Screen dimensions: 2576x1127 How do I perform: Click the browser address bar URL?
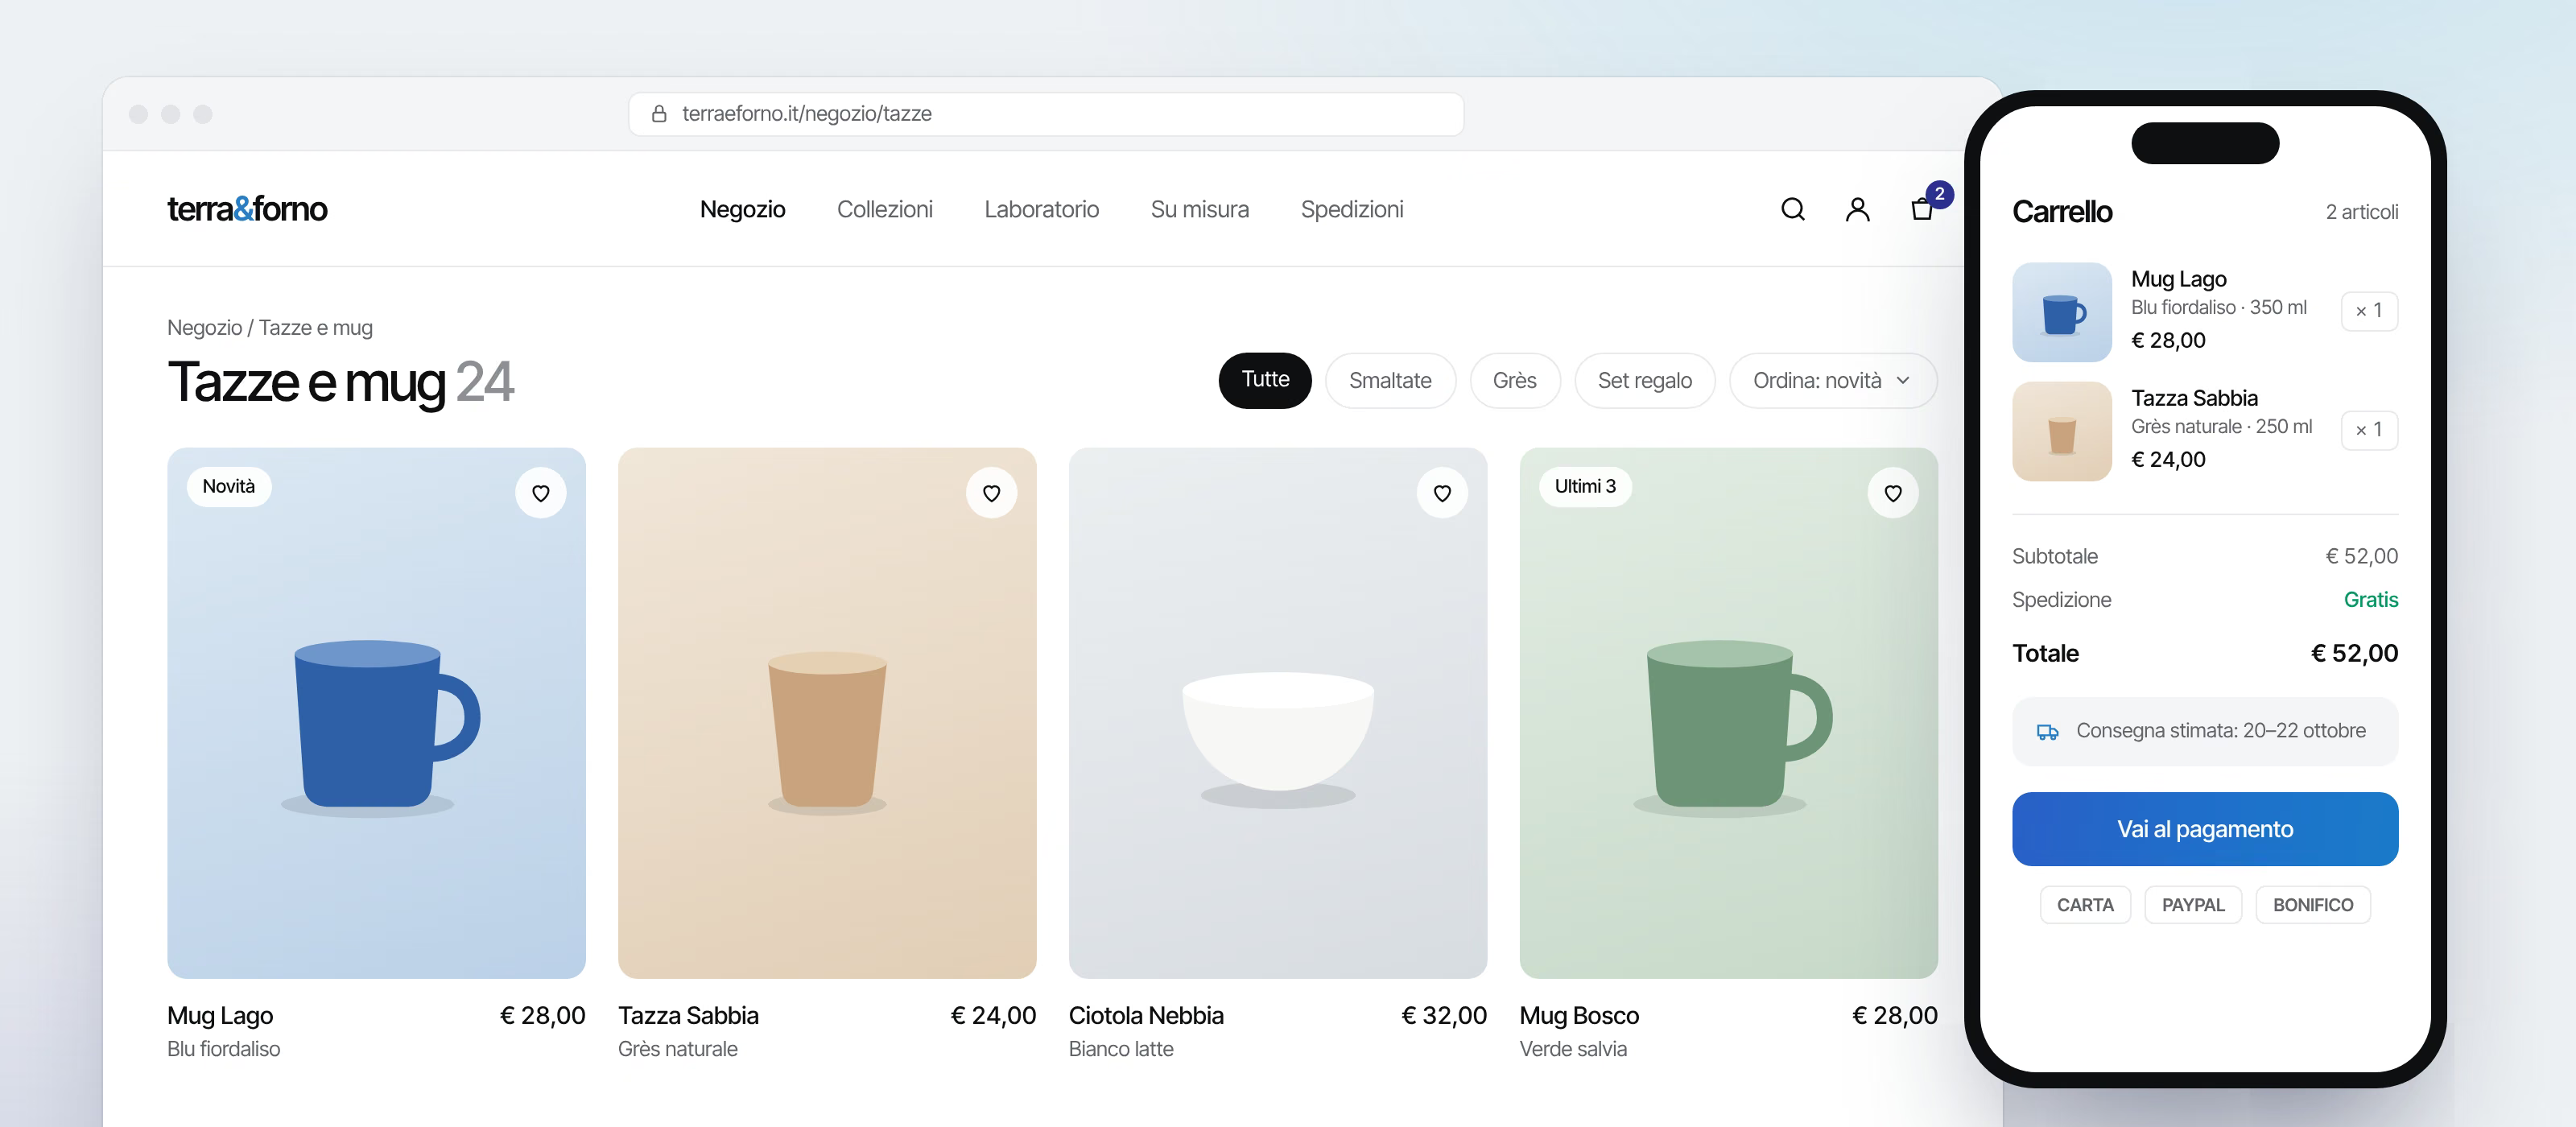(x=1046, y=114)
